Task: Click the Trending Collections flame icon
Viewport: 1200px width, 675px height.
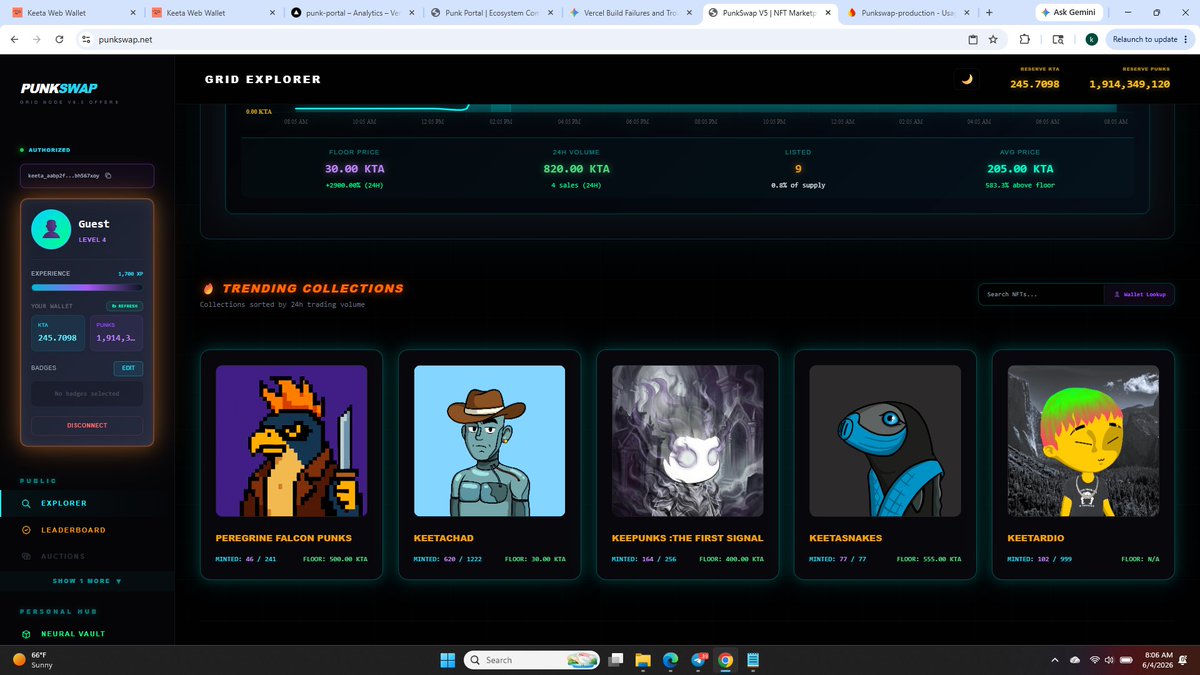Action: point(208,288)
